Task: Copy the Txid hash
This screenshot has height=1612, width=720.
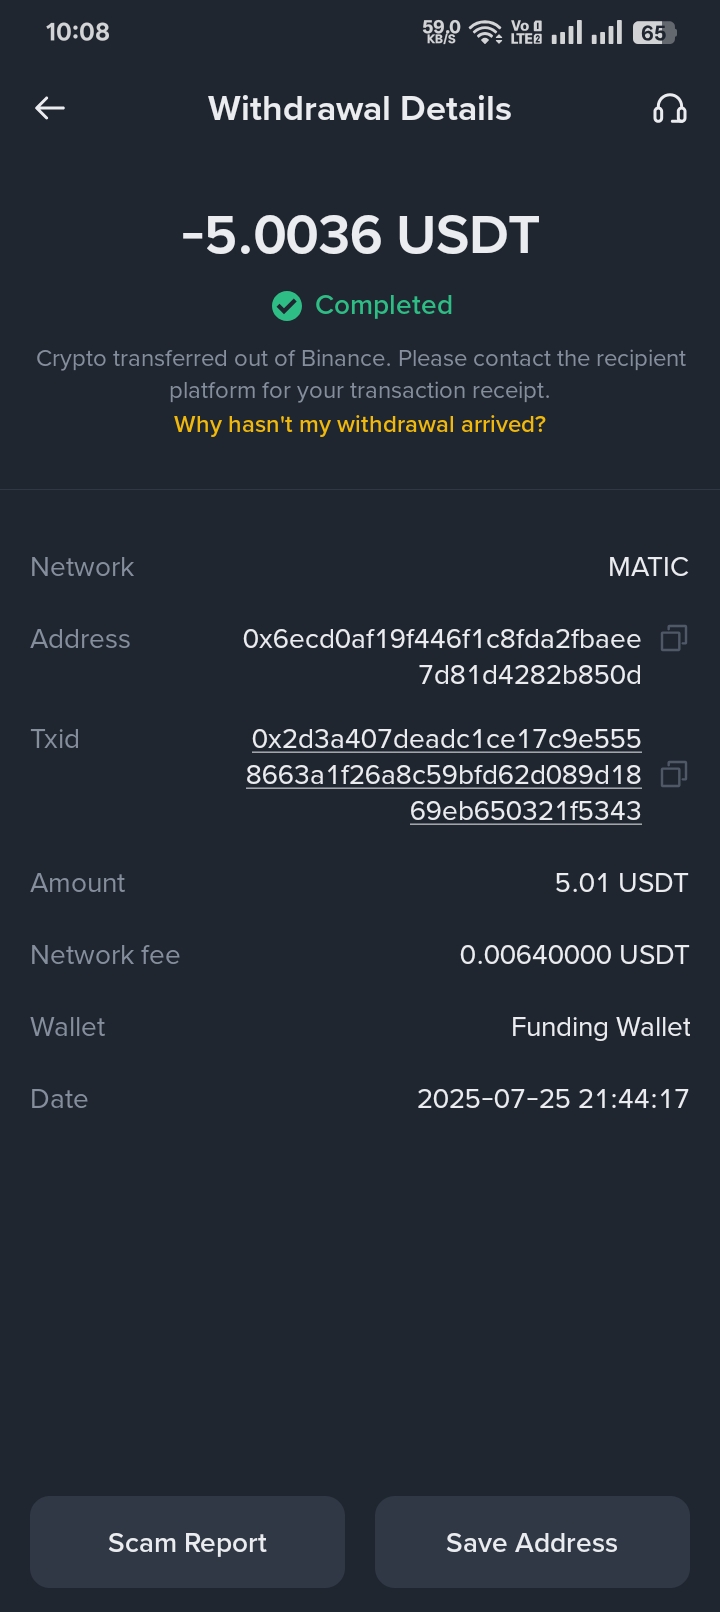Action: click(674, 774)
